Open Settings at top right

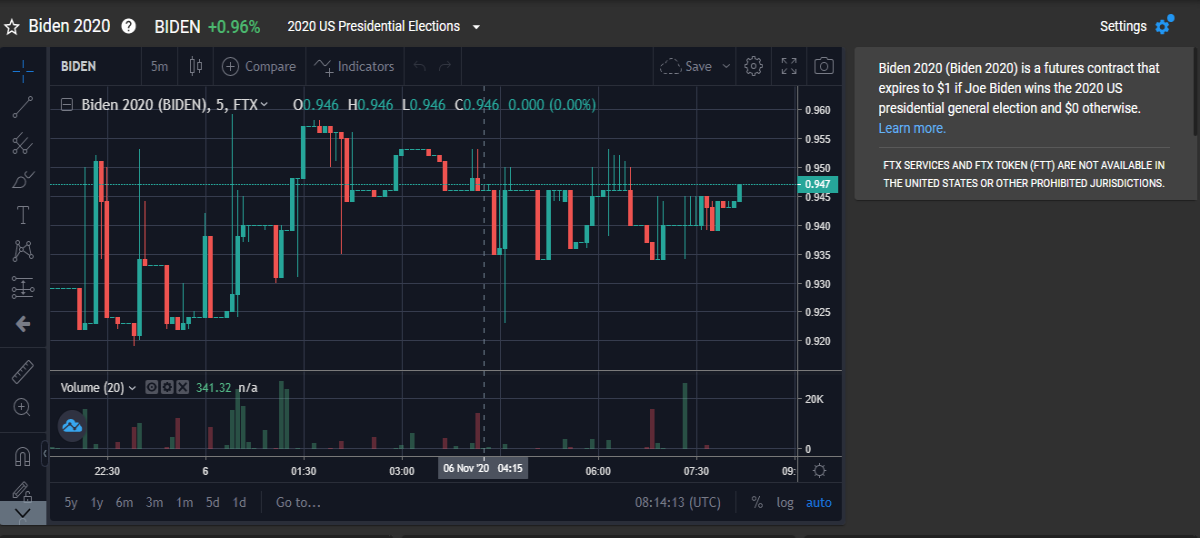[x=1136, y=26]
